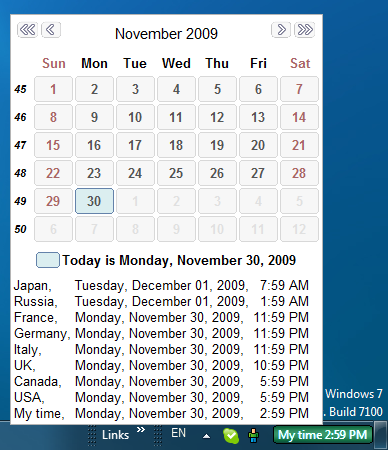388x450 pixels.
Task: Expand the Links toolbar chevron
Action: 141,430
